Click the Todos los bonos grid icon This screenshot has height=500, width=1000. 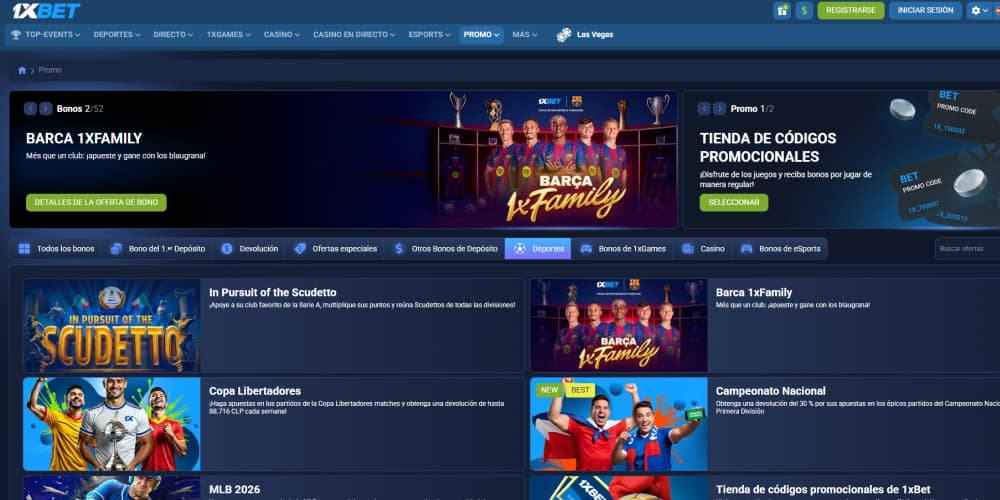(x=24, y=249)
